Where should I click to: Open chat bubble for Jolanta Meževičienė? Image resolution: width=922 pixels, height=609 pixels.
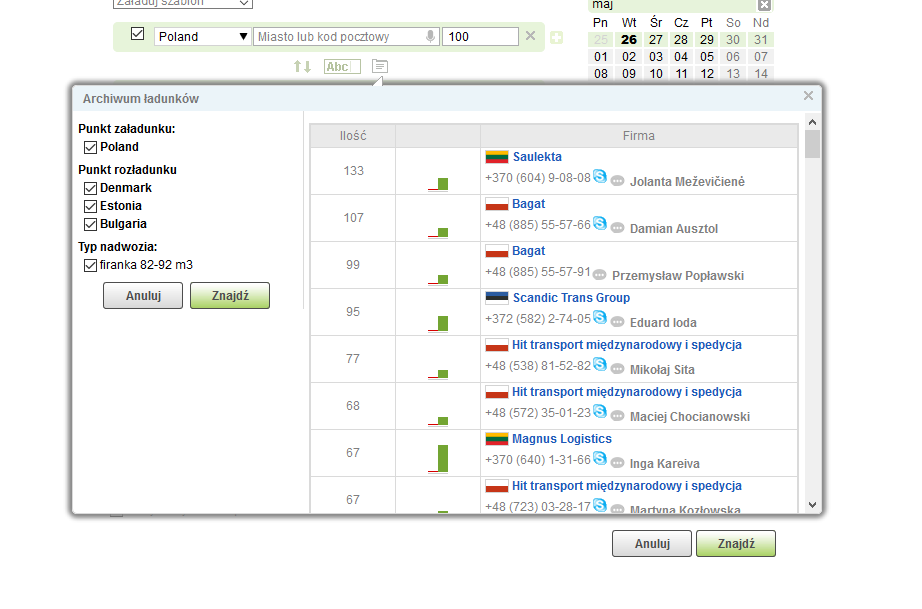point(617,181)
